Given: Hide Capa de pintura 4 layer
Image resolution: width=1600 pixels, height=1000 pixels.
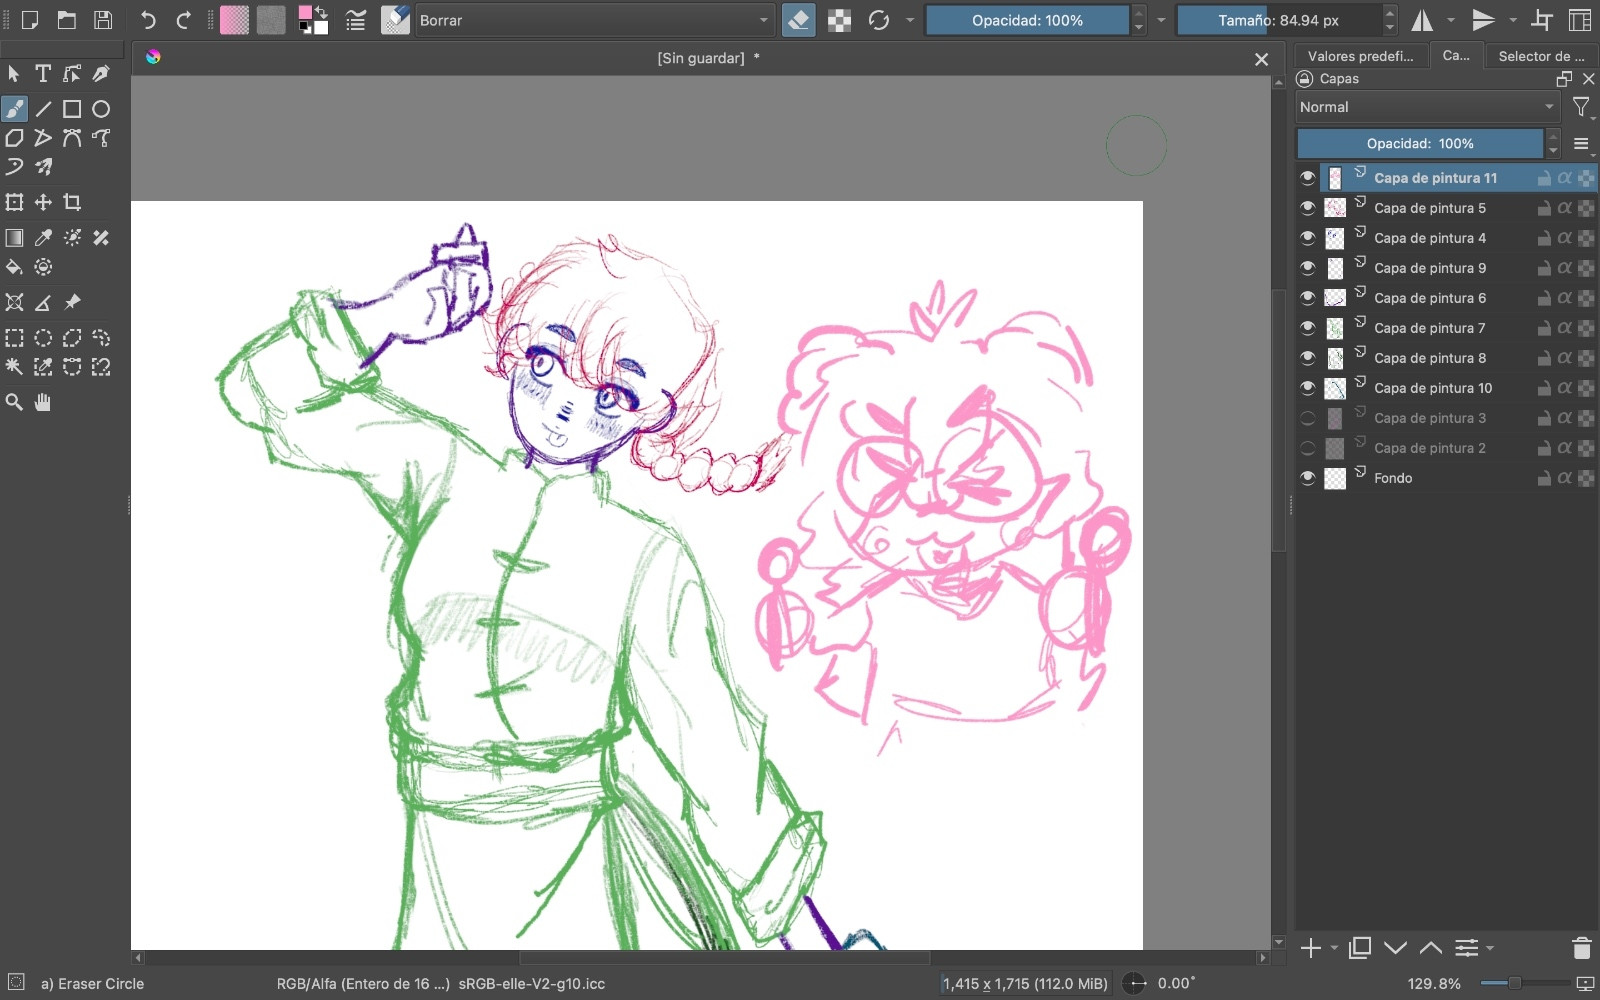Looking at the screenshot, I should 1307,238.
